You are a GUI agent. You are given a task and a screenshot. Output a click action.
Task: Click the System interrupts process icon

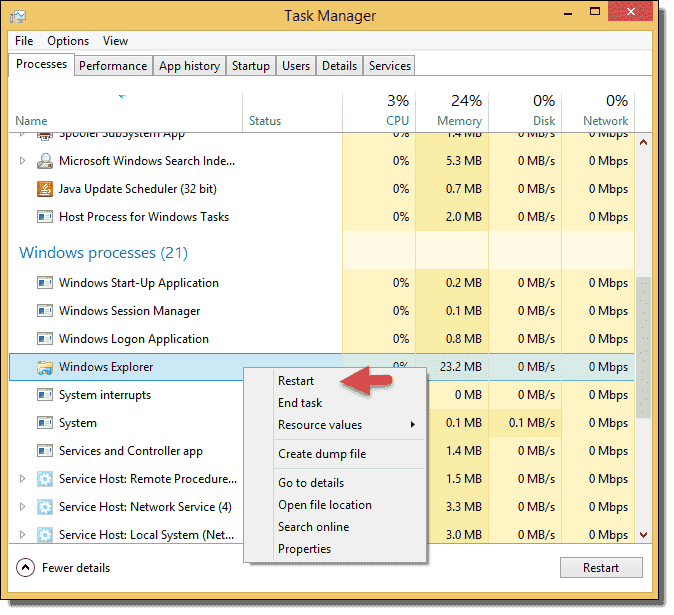[45, 395]
